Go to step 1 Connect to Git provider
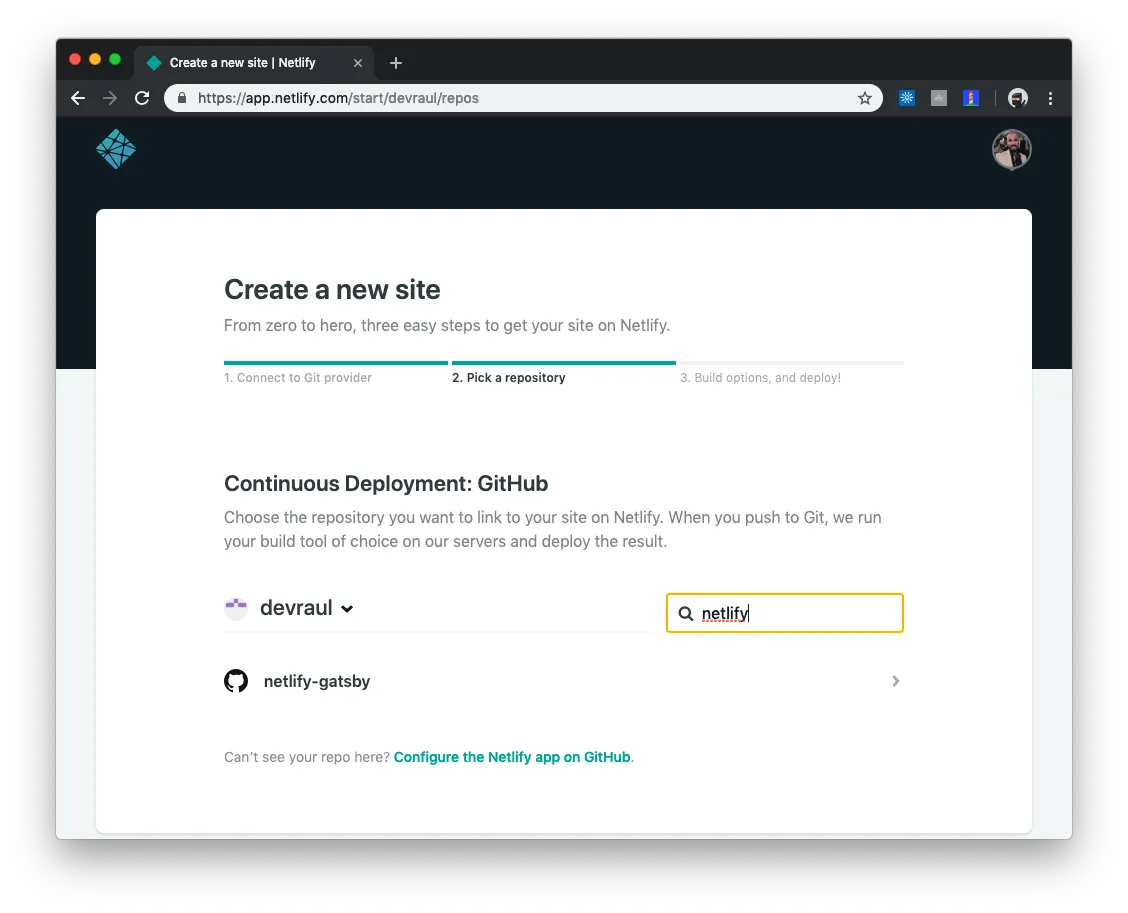Image resolution: width=1128 pixels, height=913 pixels. coord(298,378)
